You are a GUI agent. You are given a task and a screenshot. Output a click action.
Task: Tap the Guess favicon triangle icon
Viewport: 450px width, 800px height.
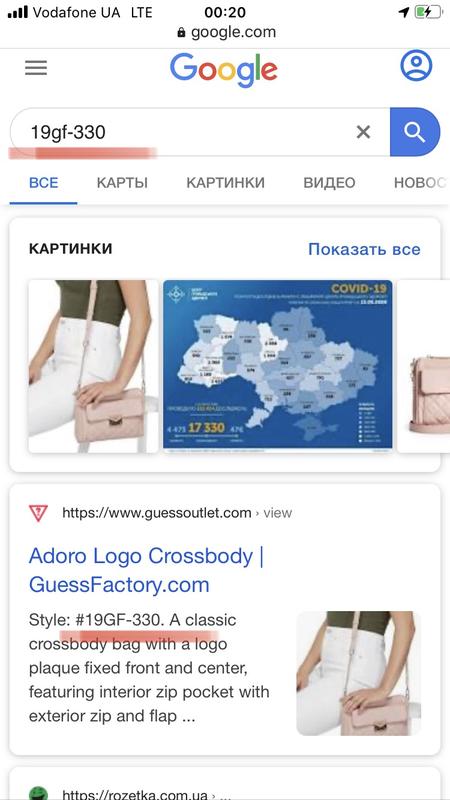(38, 512)
